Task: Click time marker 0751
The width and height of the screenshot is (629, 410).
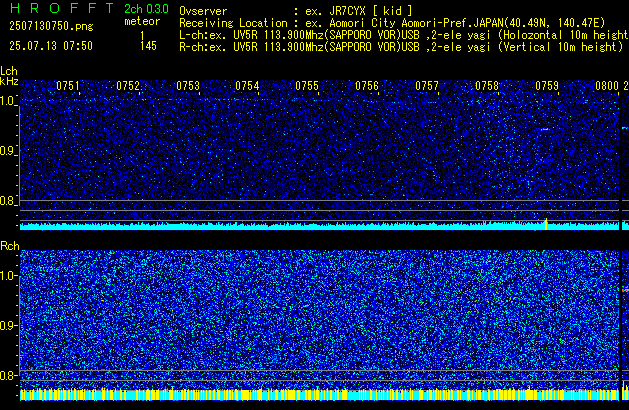Action: pos(68,86)
